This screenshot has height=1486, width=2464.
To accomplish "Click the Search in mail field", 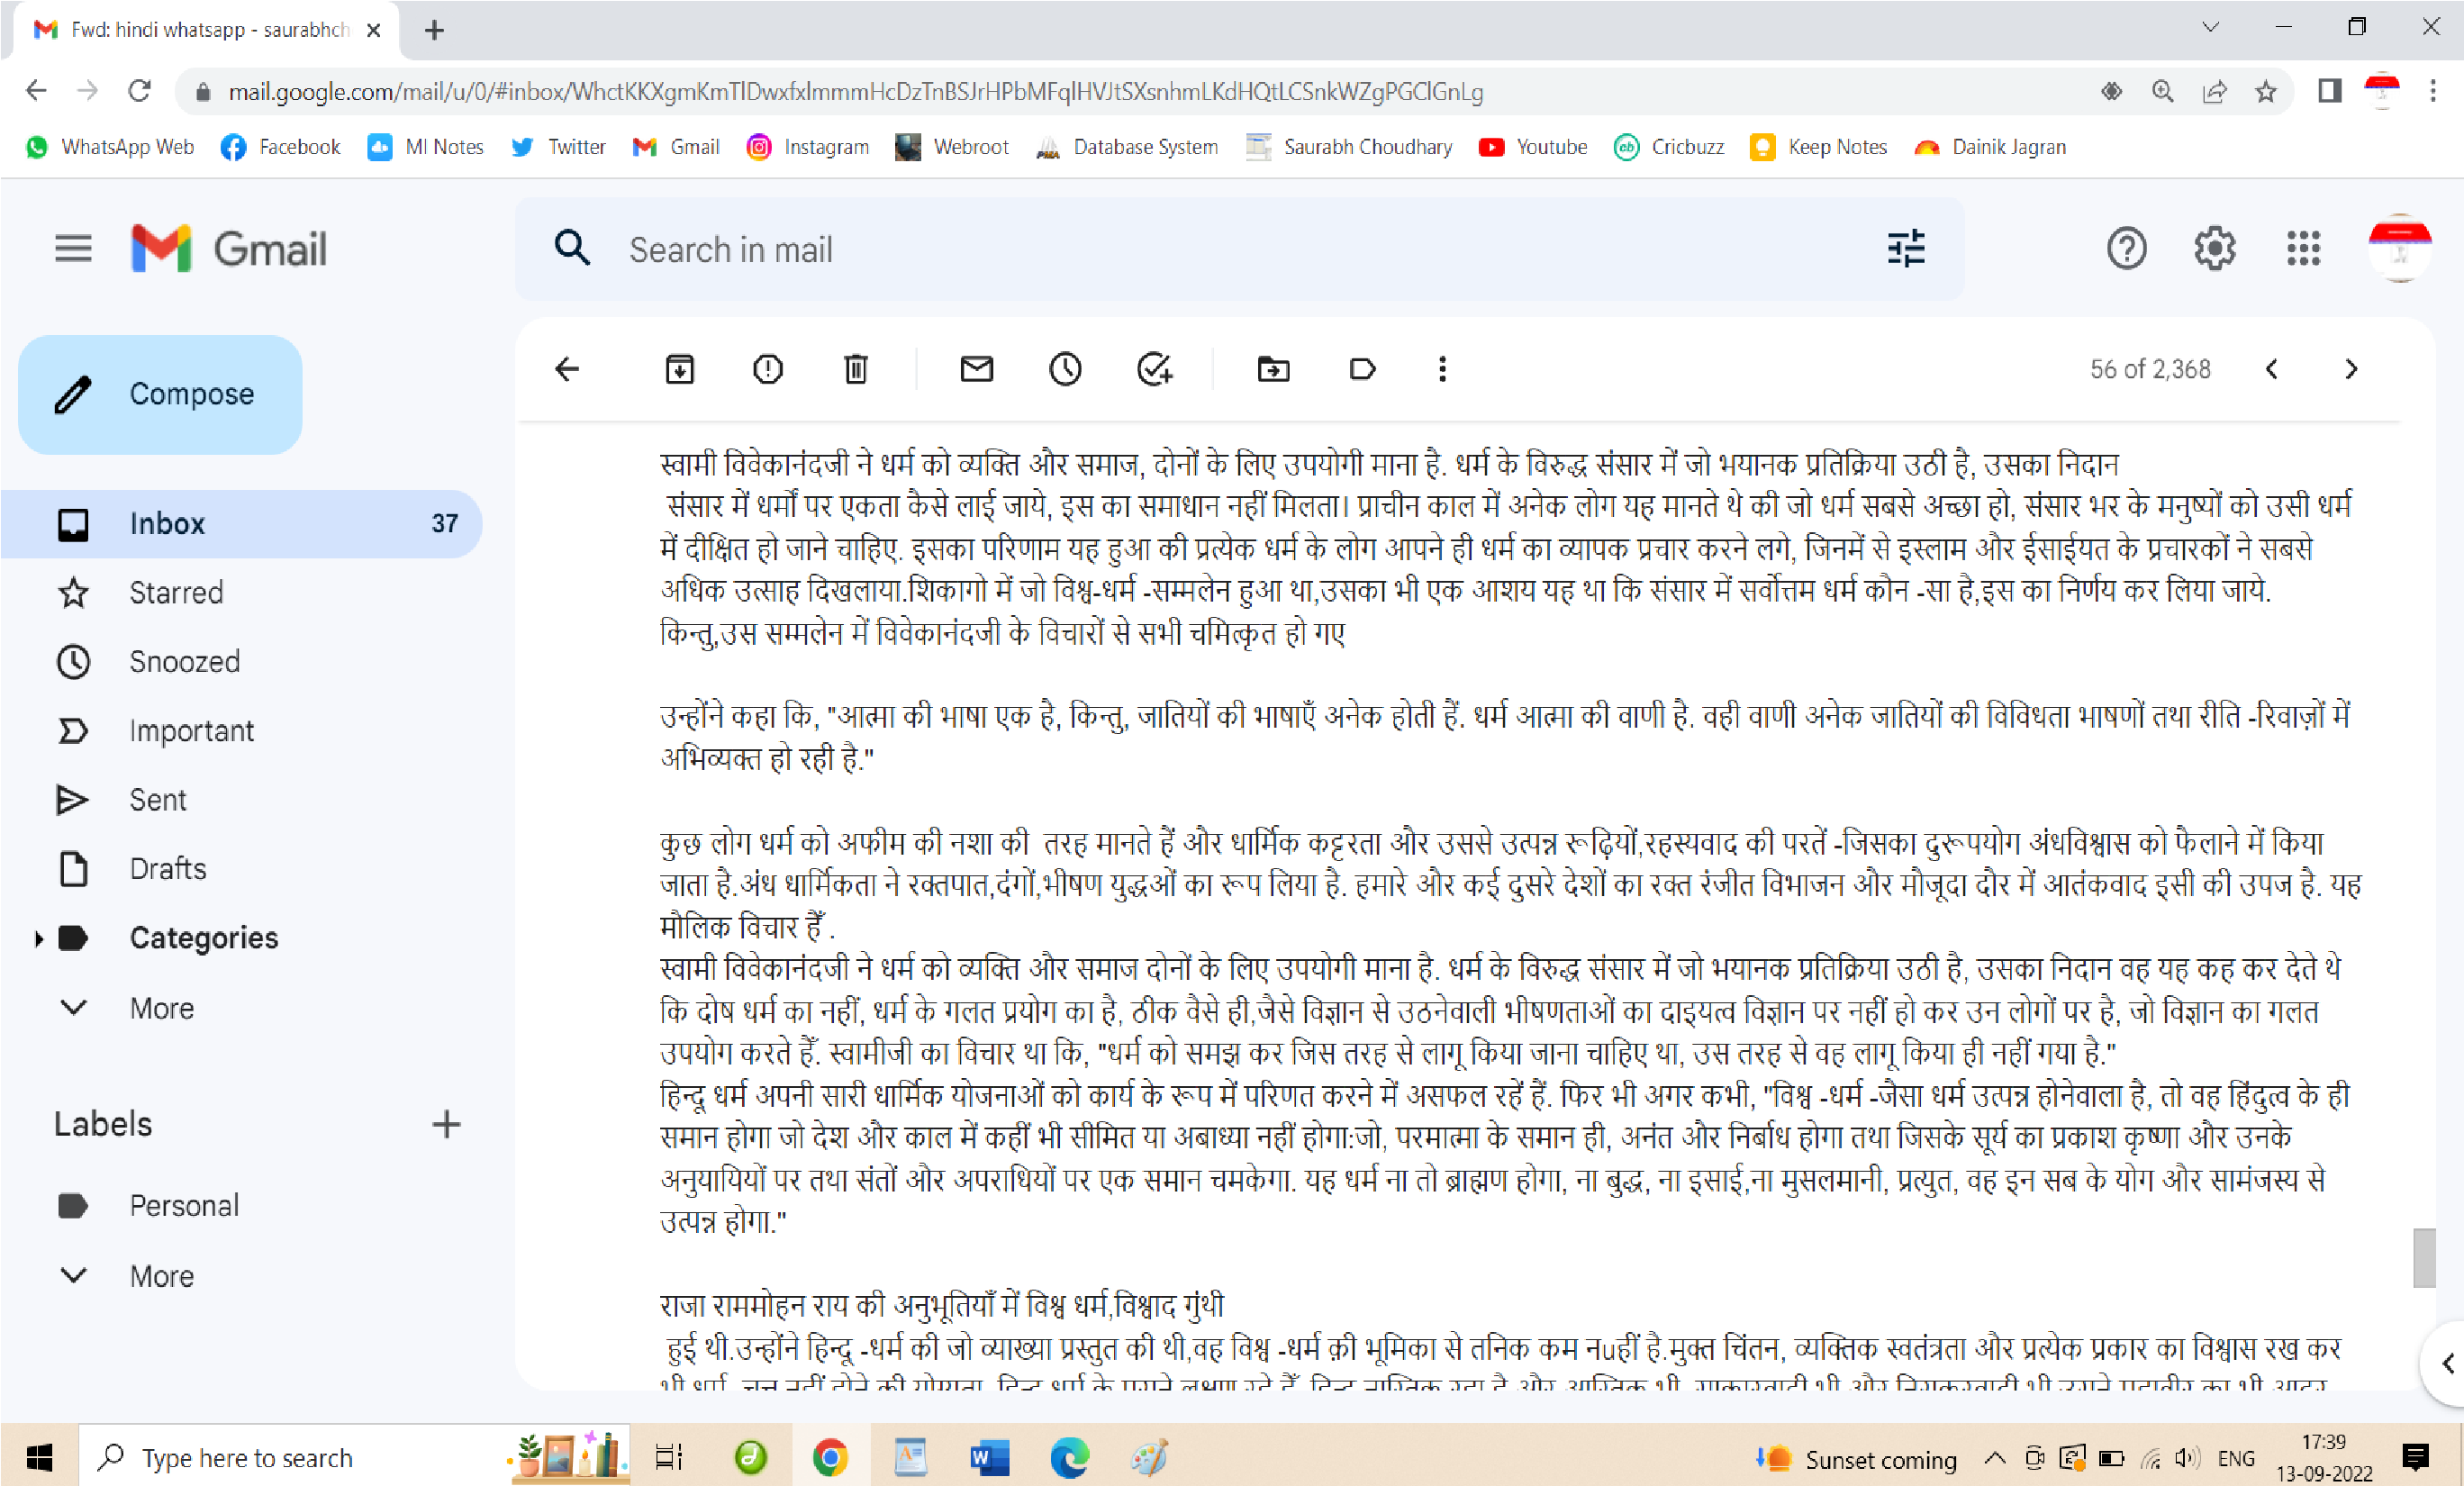I will (1240, 249).
